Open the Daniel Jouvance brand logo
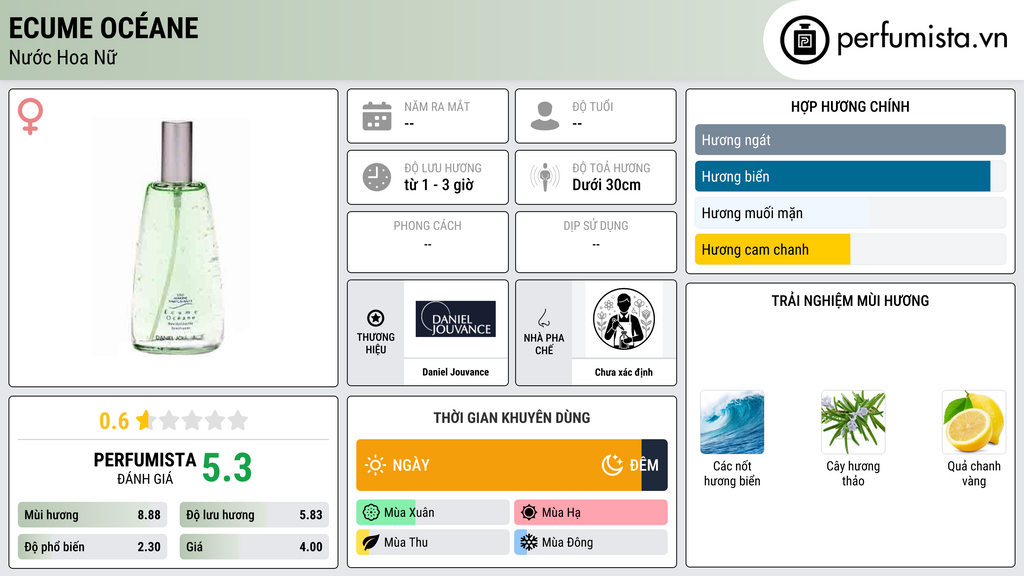 (x=456, y=319)
